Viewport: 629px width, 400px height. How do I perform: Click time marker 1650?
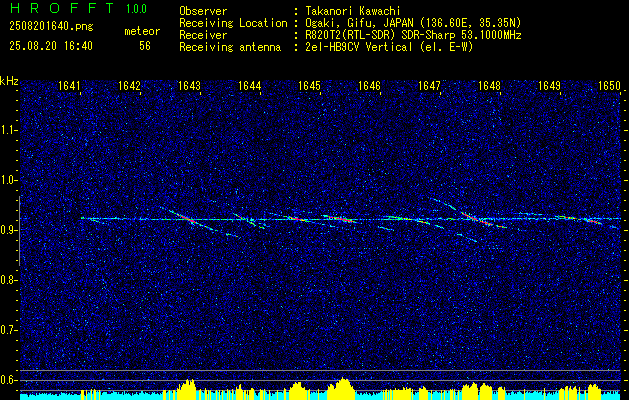coord(609,86)
